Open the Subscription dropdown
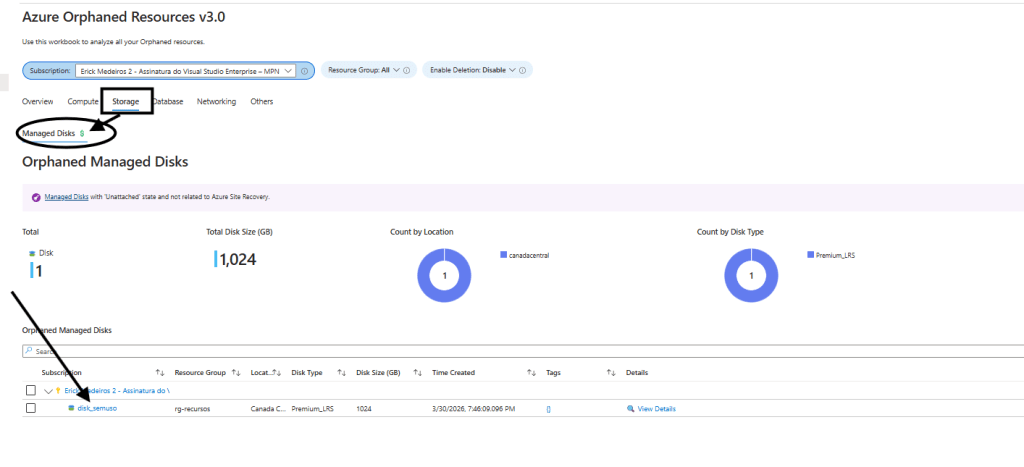The image size is (1024, 467). (x=186, y=71)
